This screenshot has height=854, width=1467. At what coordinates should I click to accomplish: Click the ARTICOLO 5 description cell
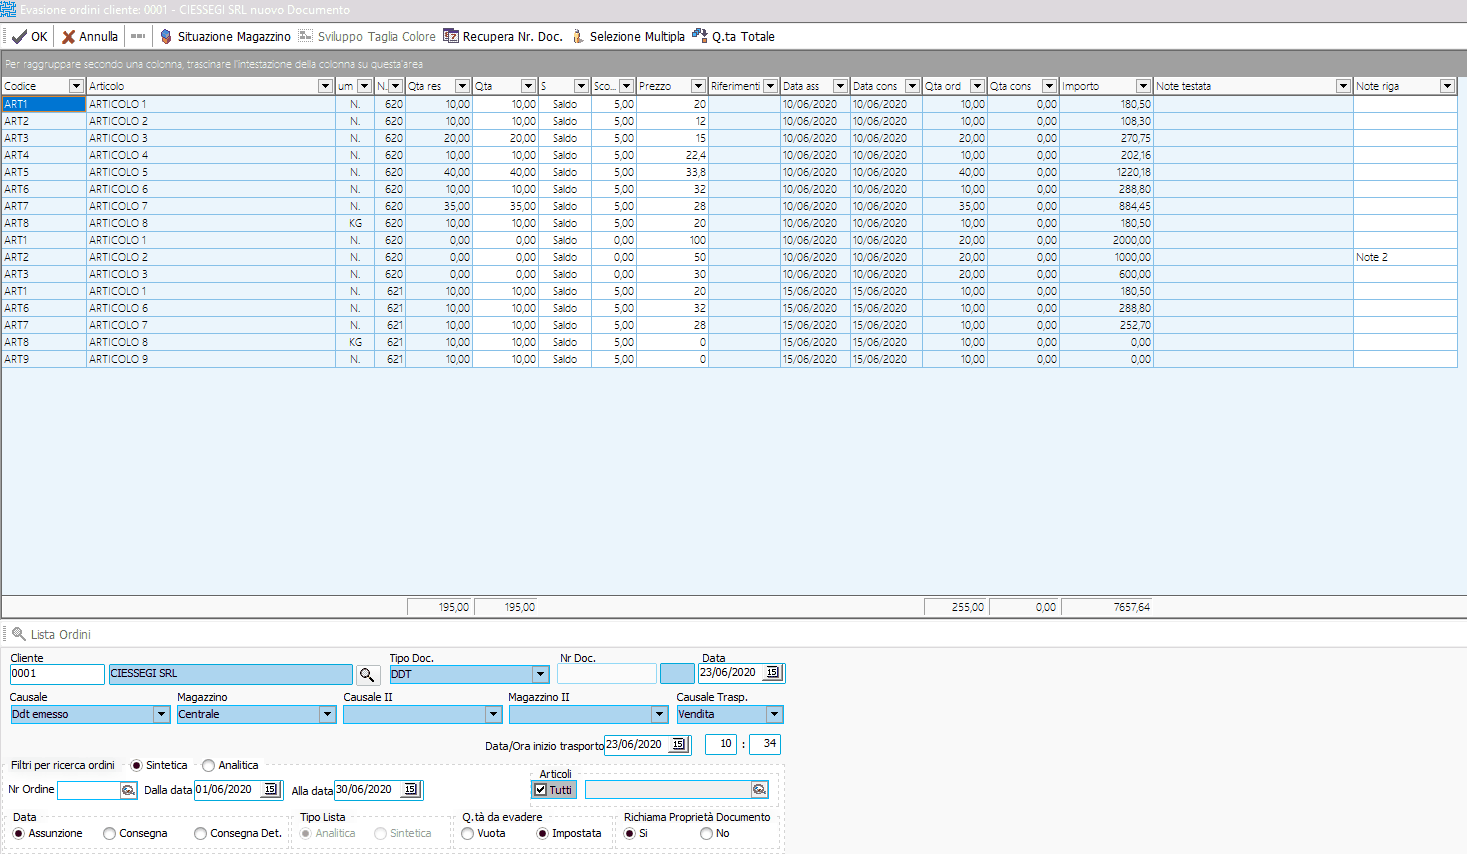[x=211, y=172]
